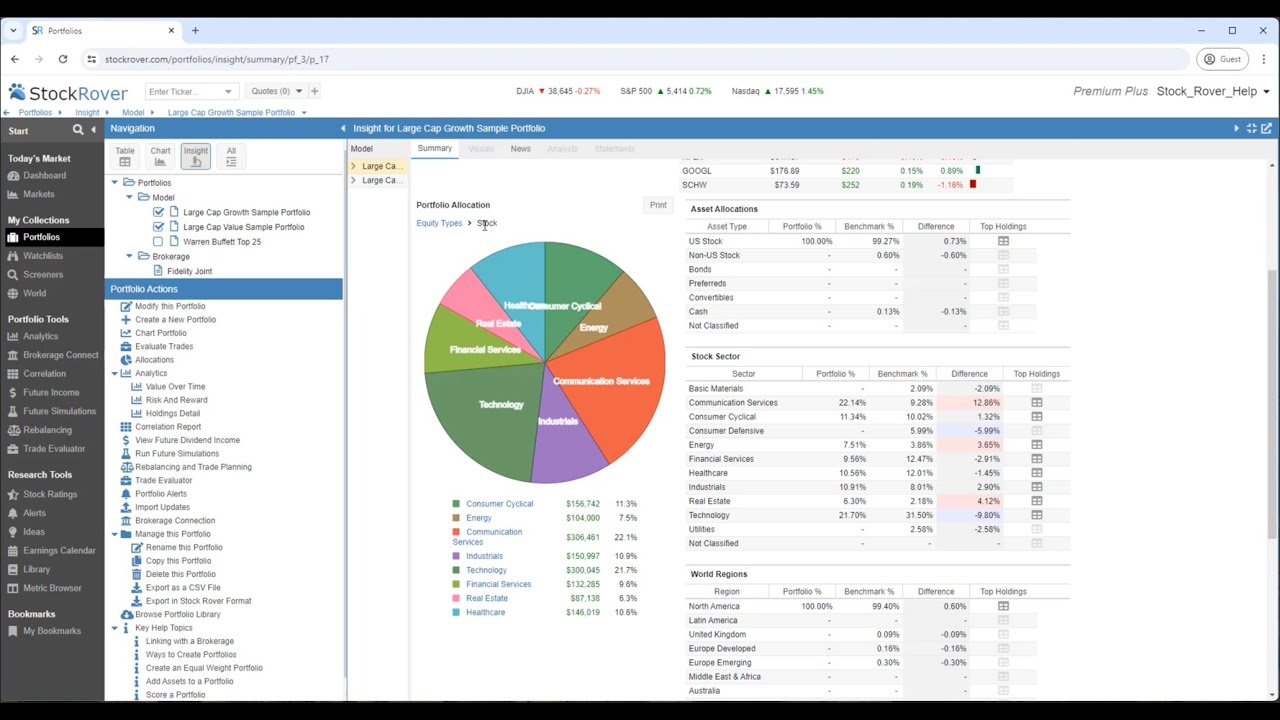The image size is (1280, 720).
Task: Collapse the Analytics actions group
Action: pyautogui.click(x=114, y=373)
